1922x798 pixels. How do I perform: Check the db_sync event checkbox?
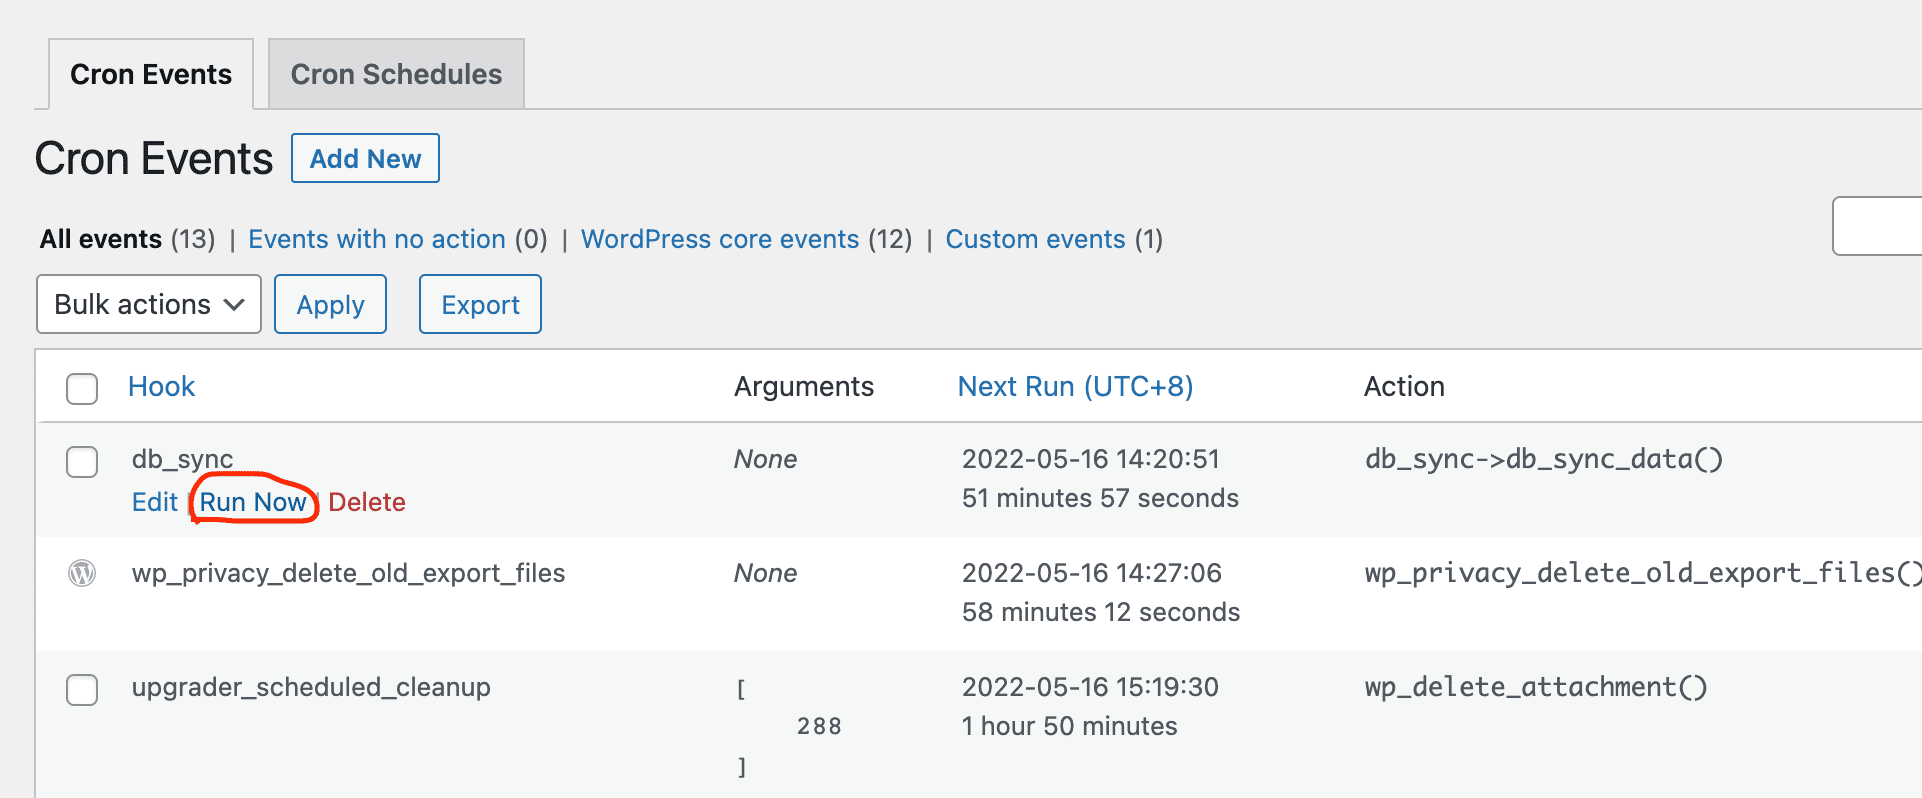pos(82,462)
